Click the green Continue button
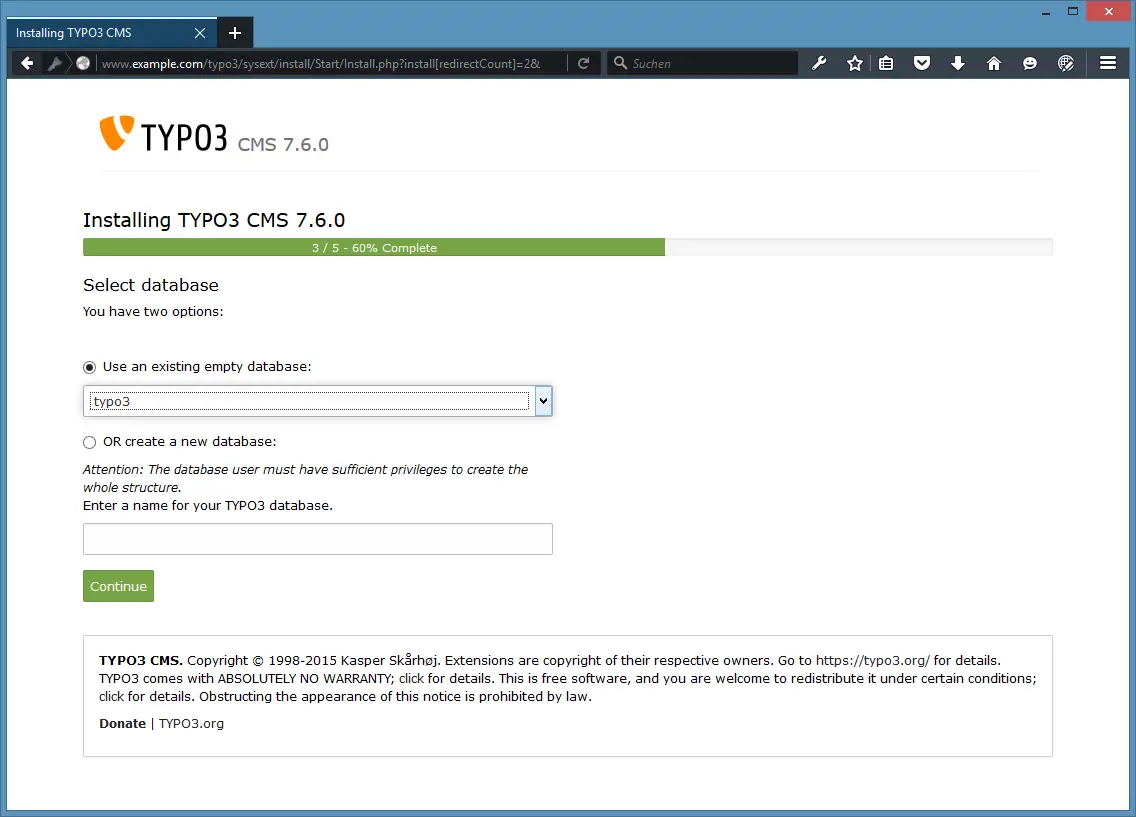1136x817 pixels. [x=118, y=586]
